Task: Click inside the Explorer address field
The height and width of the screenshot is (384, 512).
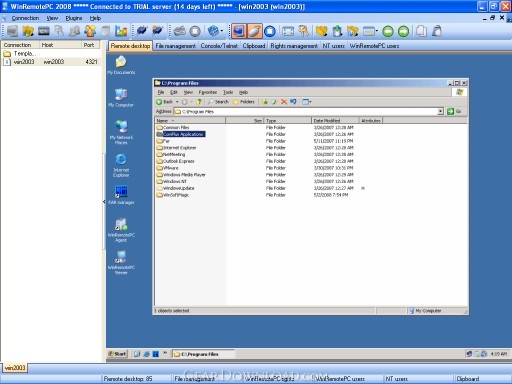Action: coord(305,111)
